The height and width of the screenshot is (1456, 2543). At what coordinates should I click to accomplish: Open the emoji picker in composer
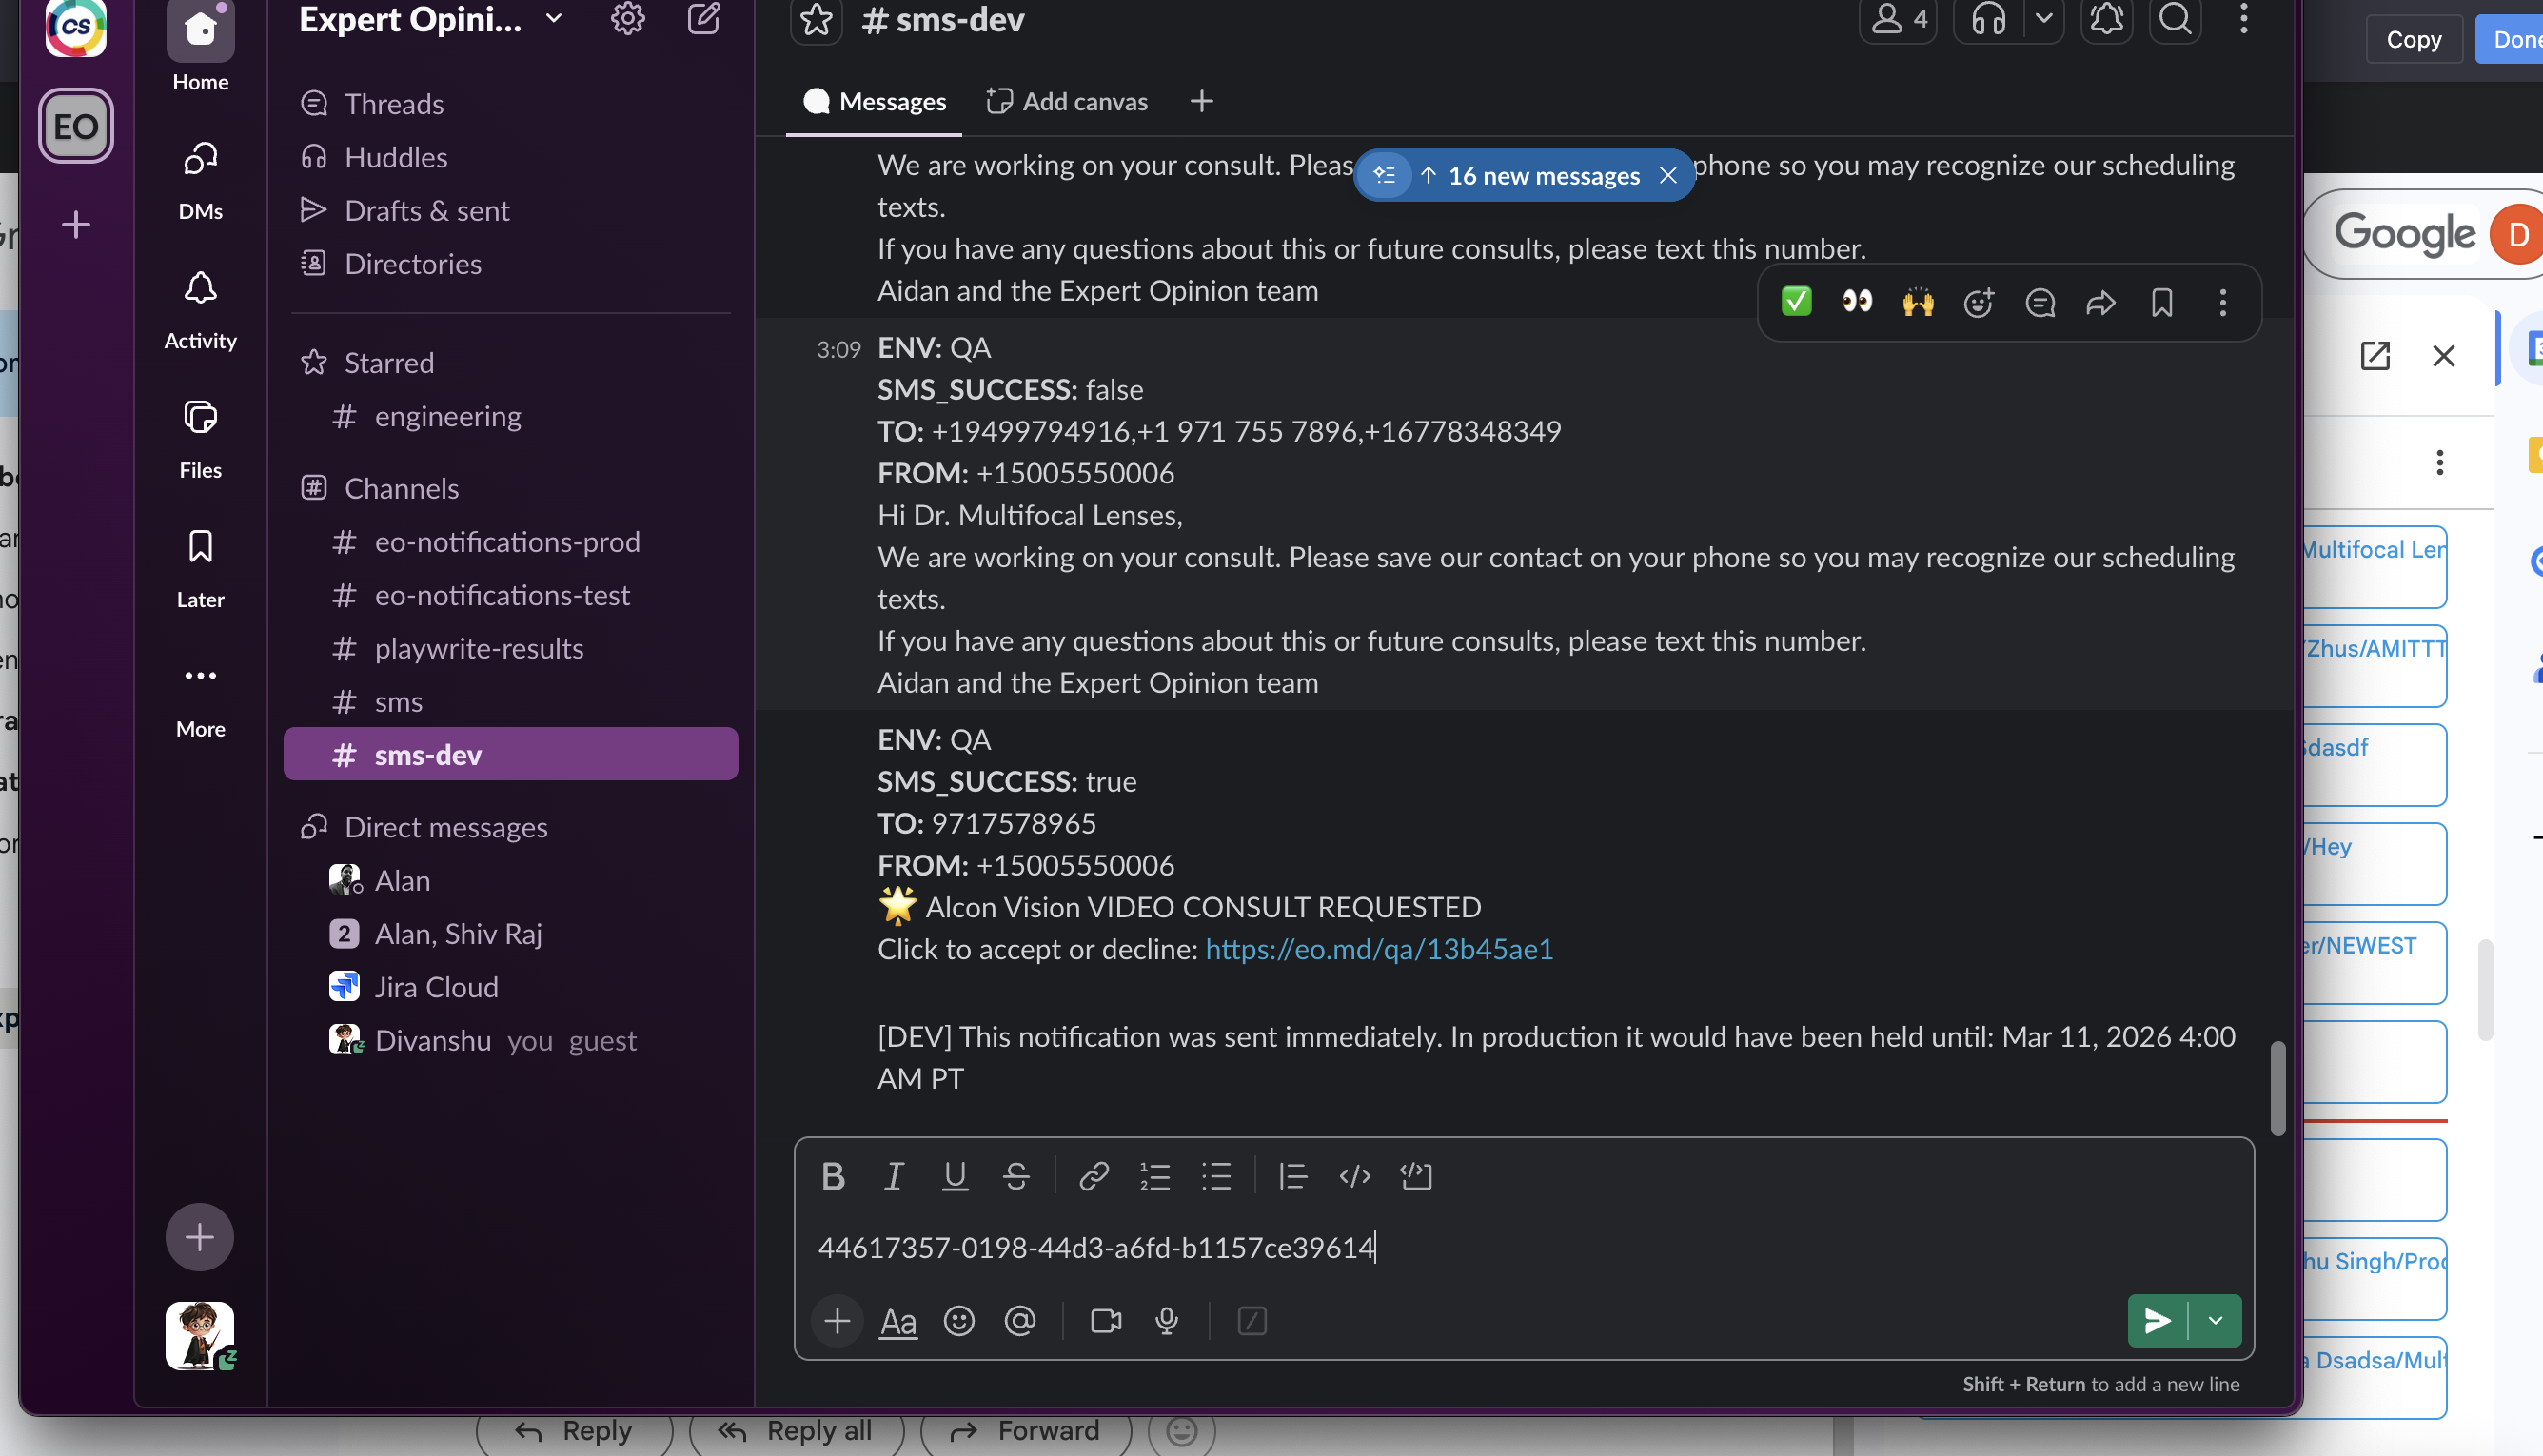(x=958, y=1321)
